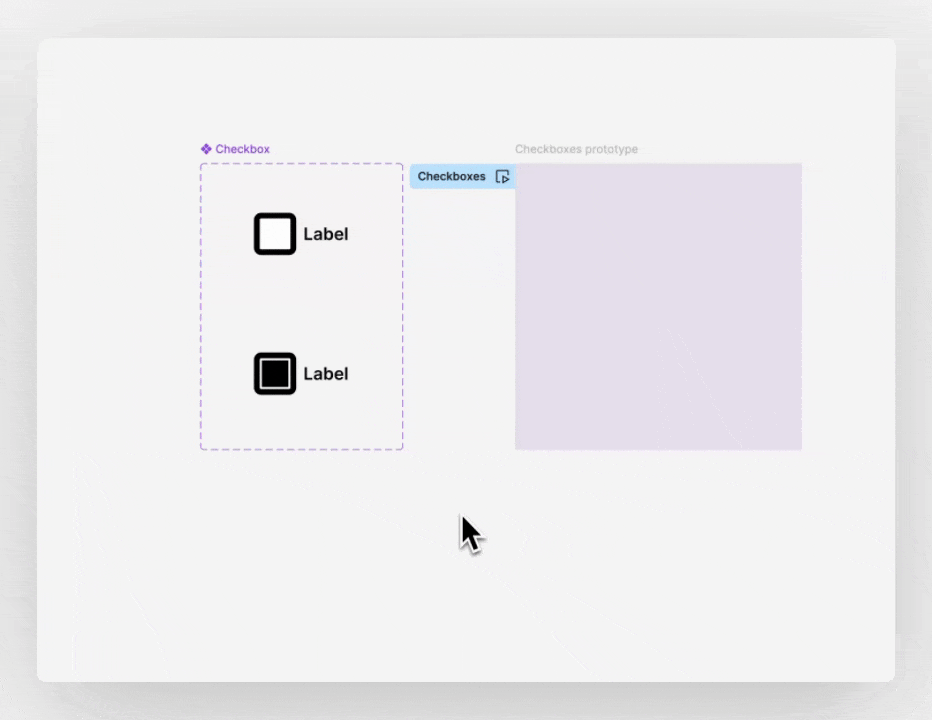Image resolution: width=932 pixels, height=720 pixels.
Task: Click bottom-right corner of the lavender frame
Action: point(800,448)
